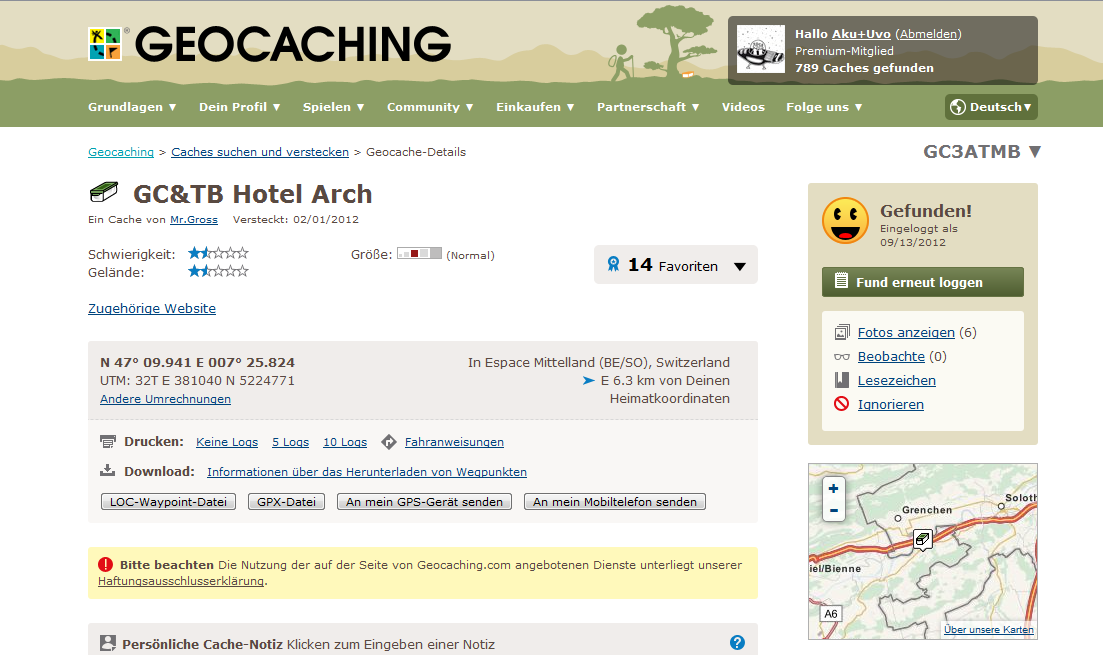The width and height of the screenshot is (1103, 655).
Task: Open the Aku+Uvo profile avatar
Action: pyautogui.click(x=760, y=49)
